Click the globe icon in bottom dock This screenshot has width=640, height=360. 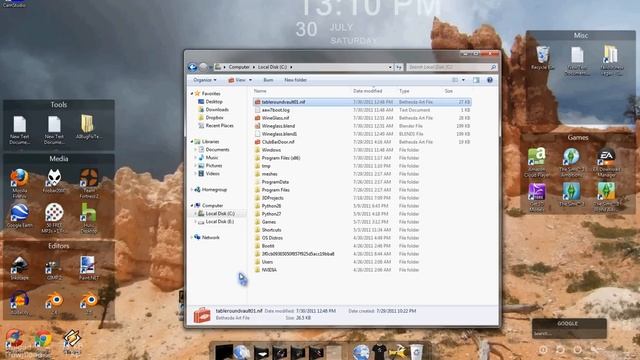(361, 351)
